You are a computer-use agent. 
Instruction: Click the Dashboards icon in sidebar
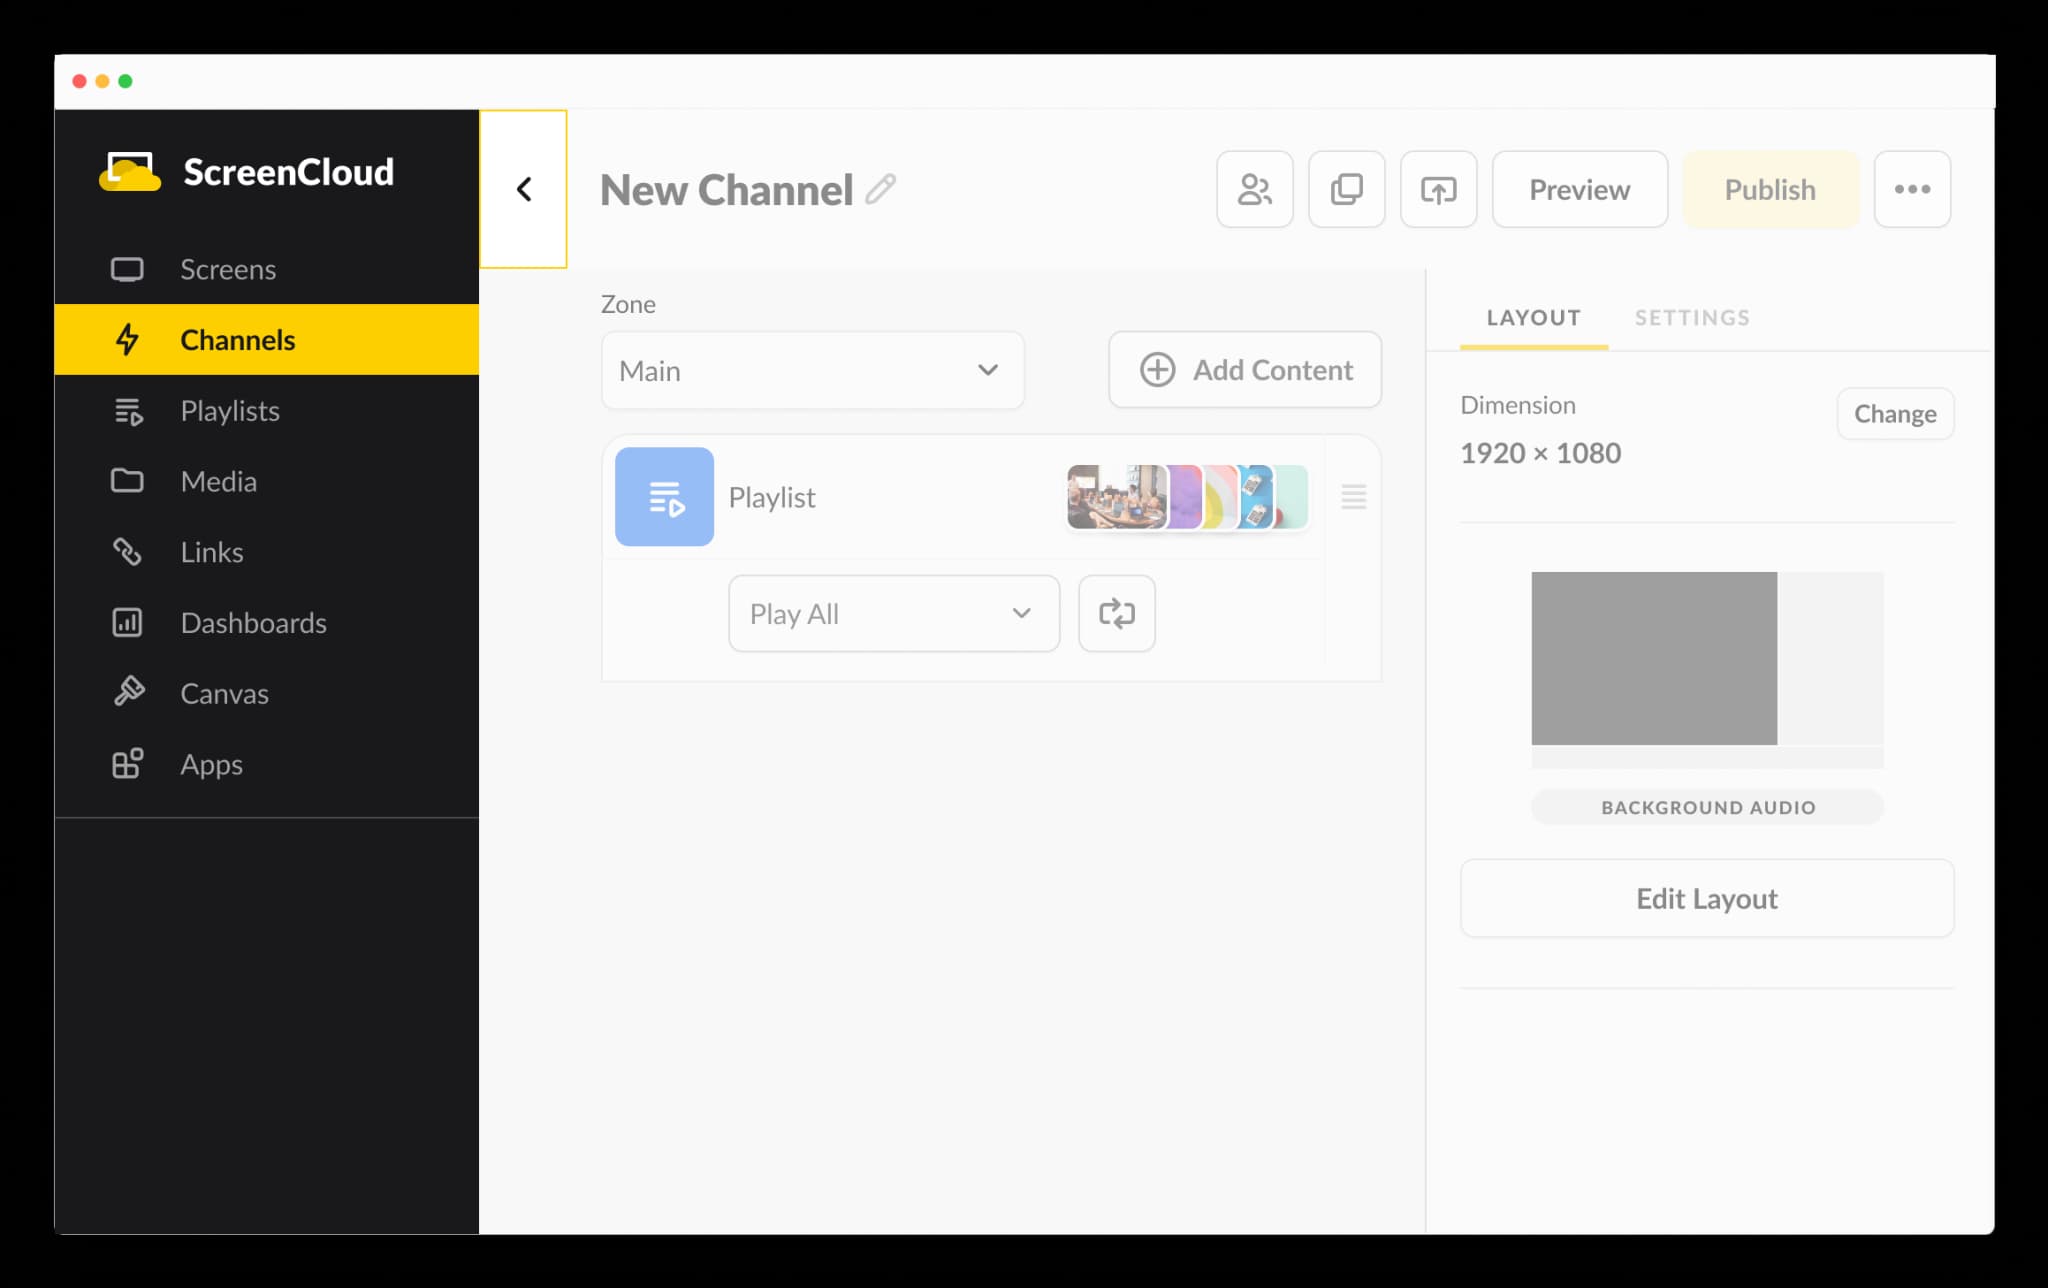tap(126, 622)
